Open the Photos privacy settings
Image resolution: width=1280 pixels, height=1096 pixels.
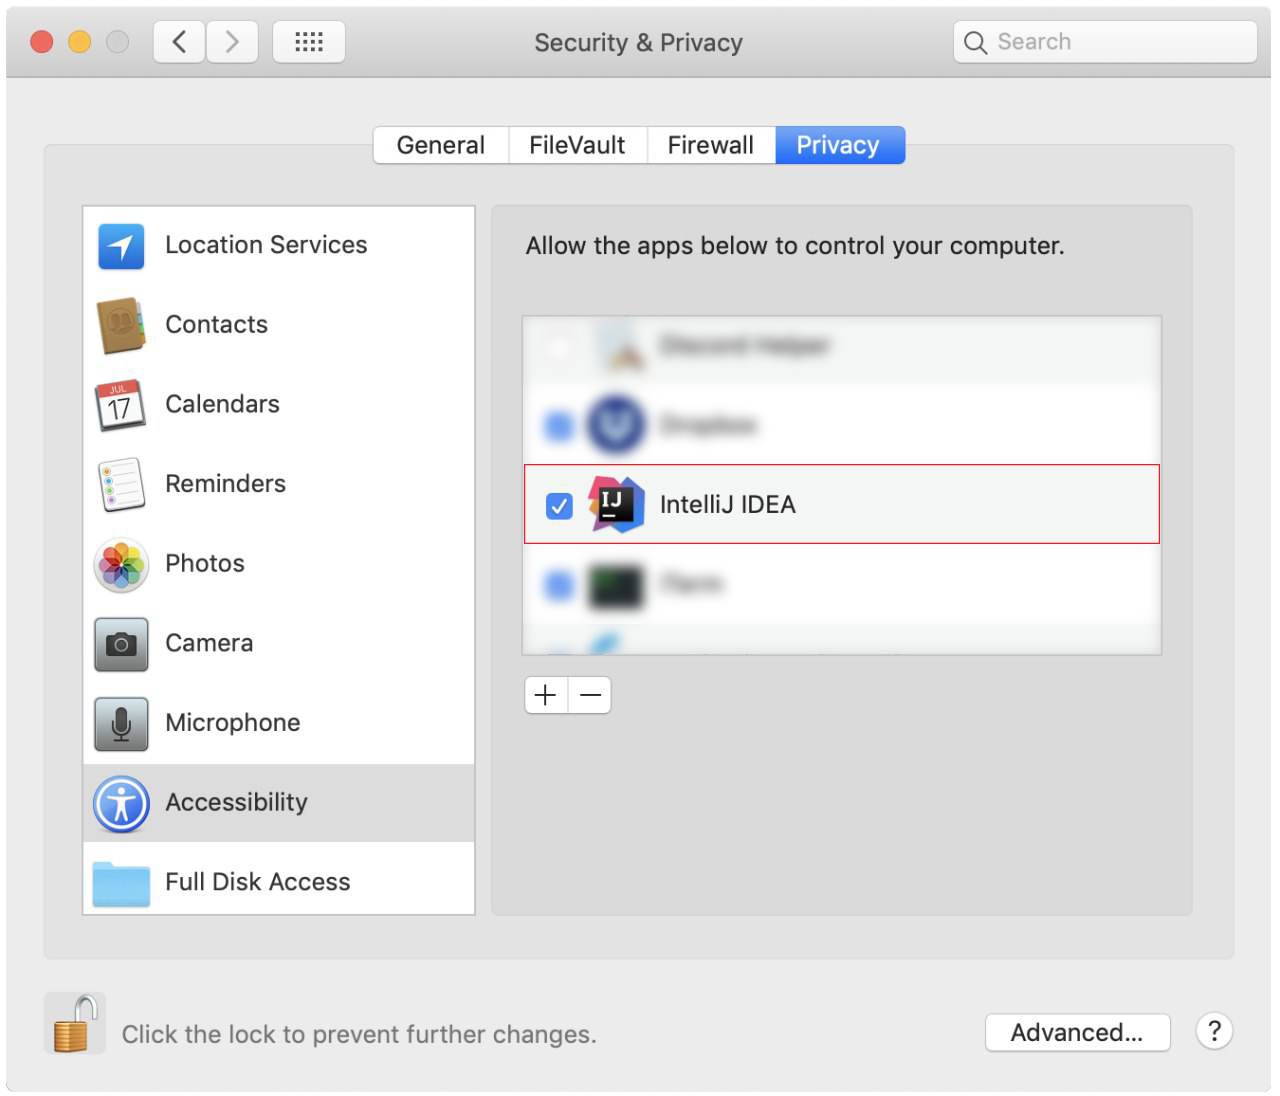click(120, 564)
